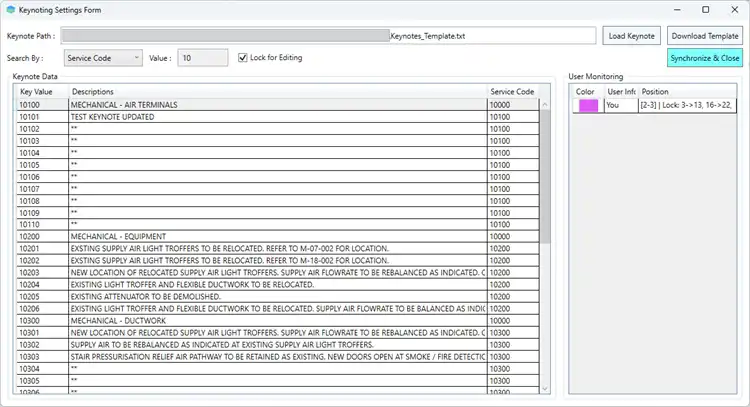Image resolution: width=750 pixels, height=407 pixels.
Task: Click scroll up arrow of keynote grid
Action: point(544,104)
